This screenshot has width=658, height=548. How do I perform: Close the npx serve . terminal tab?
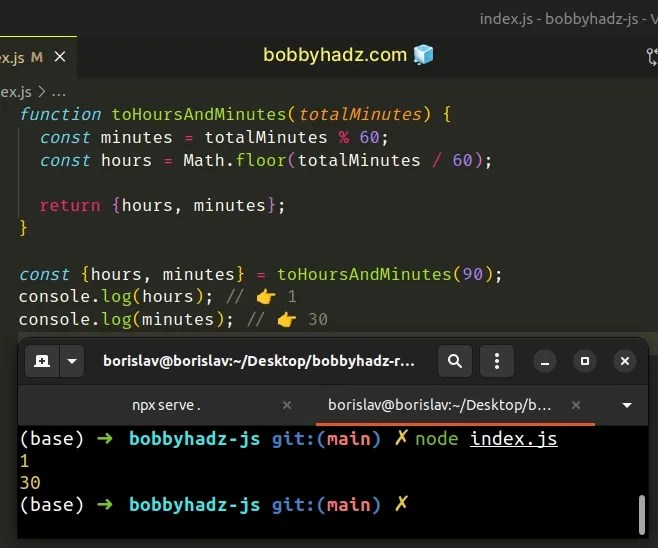point(287,405)
